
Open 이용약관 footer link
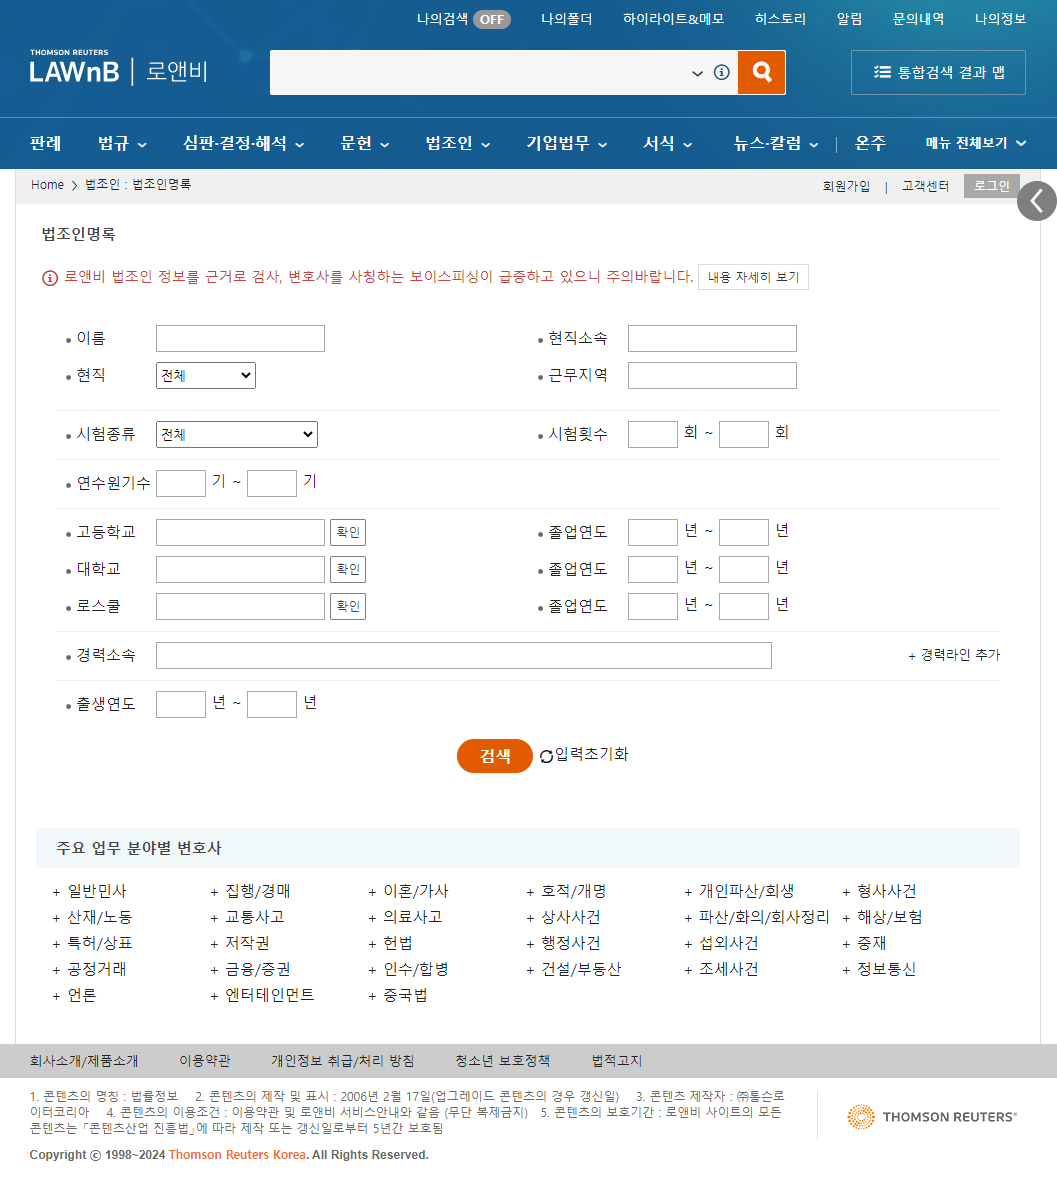tap(204, 1061)
